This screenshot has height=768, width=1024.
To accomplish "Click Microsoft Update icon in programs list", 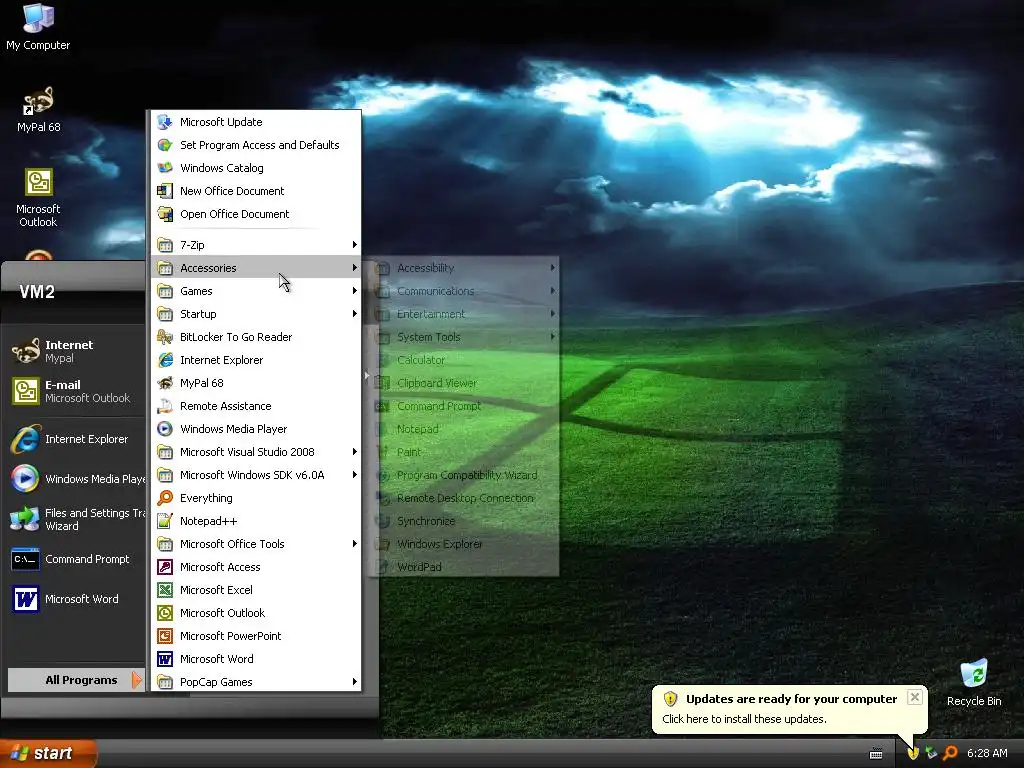I will click(165, 122).
